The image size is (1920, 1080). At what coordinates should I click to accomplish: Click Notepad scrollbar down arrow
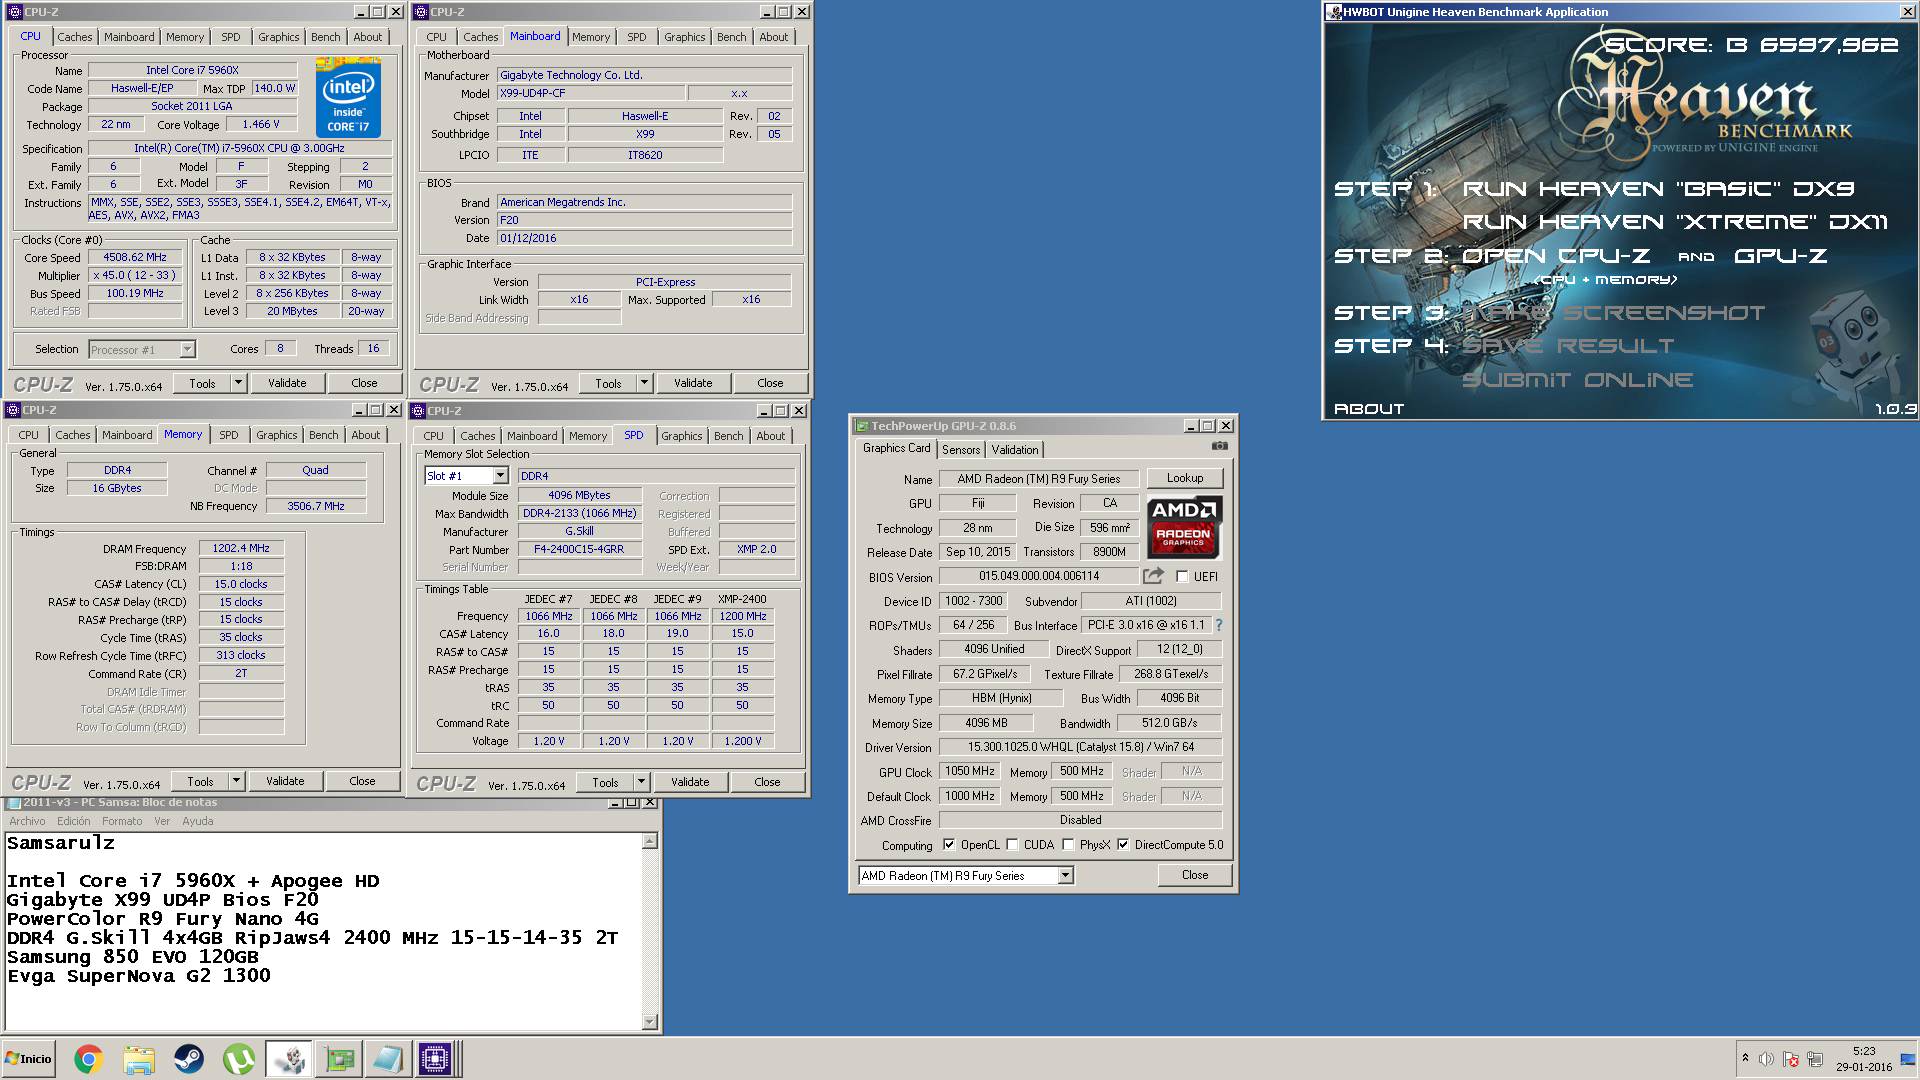(650, 1021)
